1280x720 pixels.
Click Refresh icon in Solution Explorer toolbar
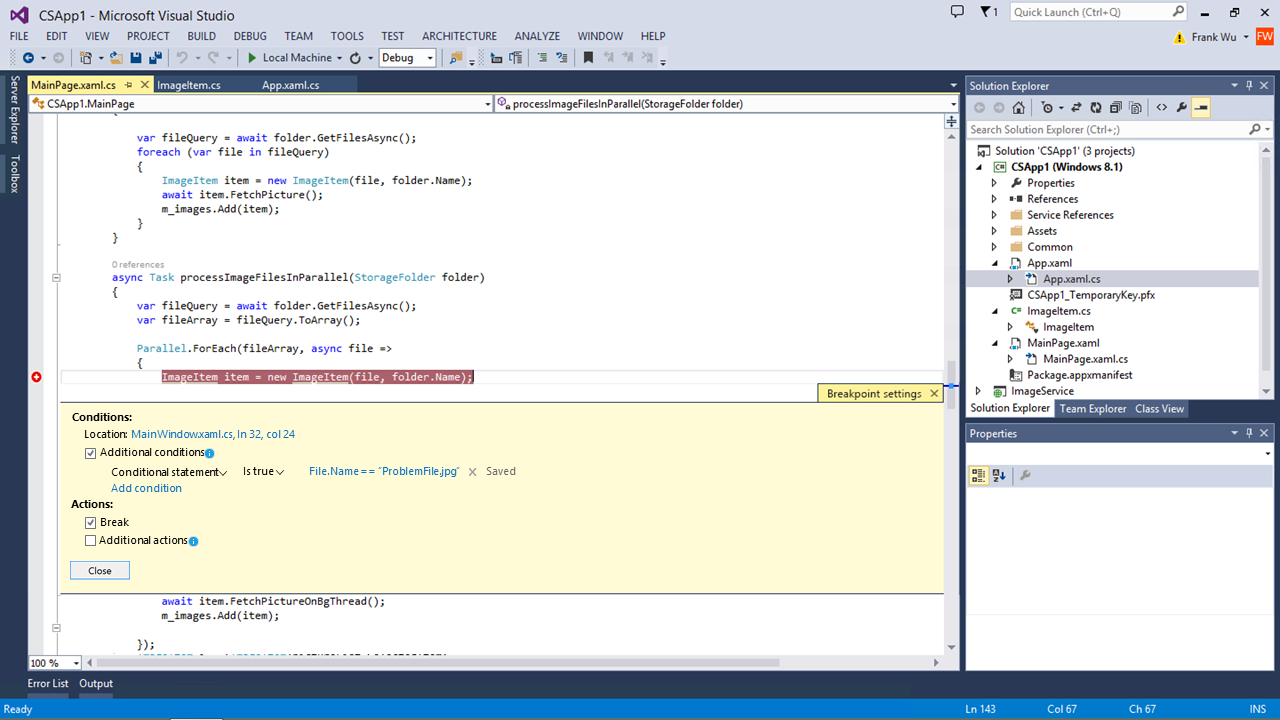pyautogui.click(x=1096, y=107)
